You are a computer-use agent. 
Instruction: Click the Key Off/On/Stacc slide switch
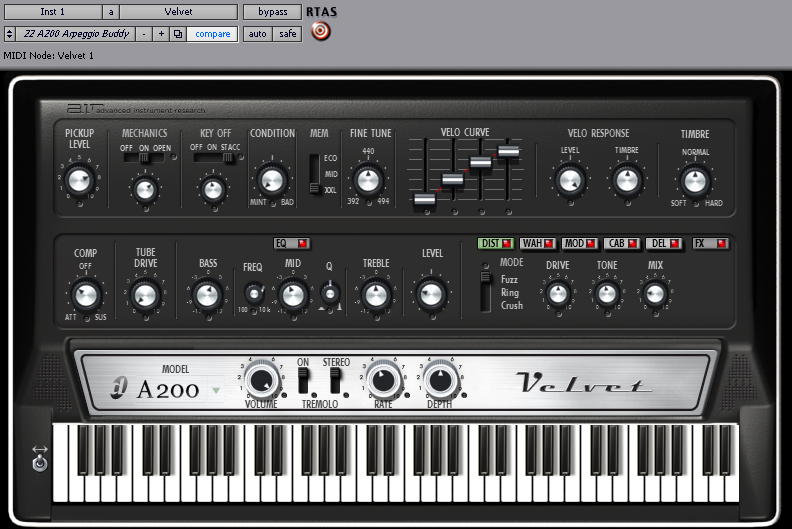[215, 158]
